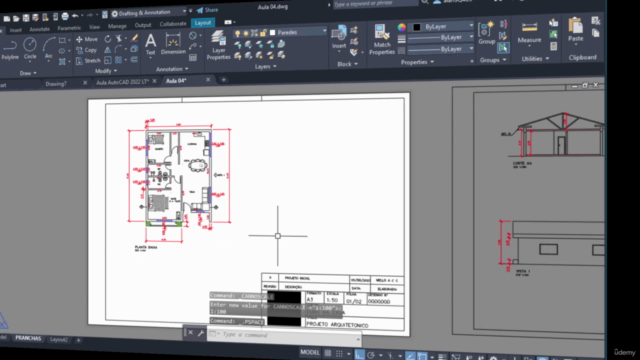Viewport: 640px width, 360px height.
Task: Activate the Move tool
Action: pyautogui.click(x=87, y=40)
